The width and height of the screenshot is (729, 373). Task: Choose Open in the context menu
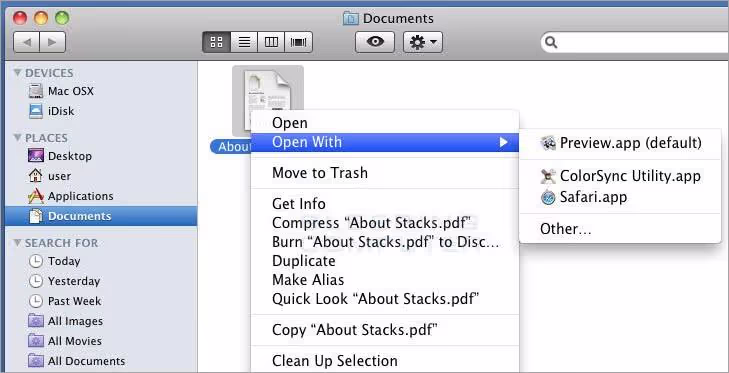click(x=384, y=123)
